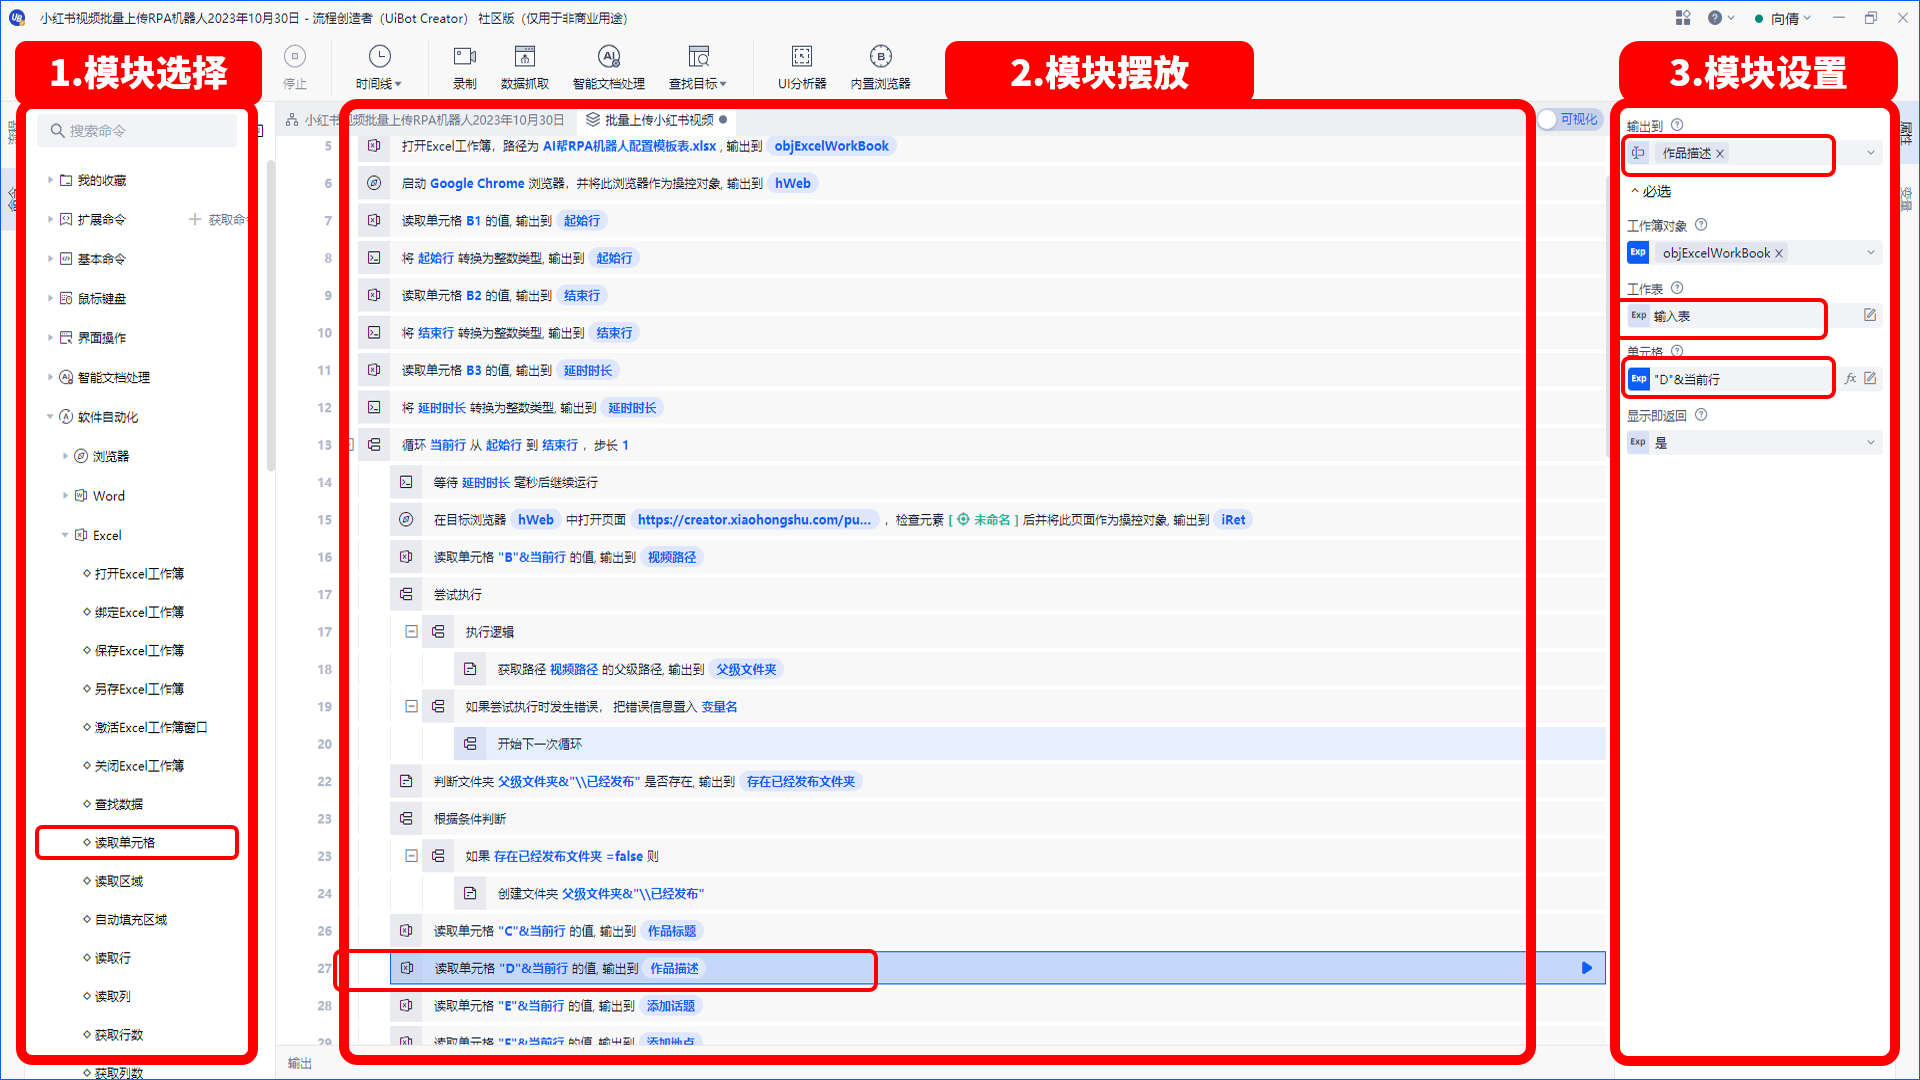Click the help icon next to 显示即返回
The height and width of the screenshot is (1080, 1920).
tap(1701, 415)
